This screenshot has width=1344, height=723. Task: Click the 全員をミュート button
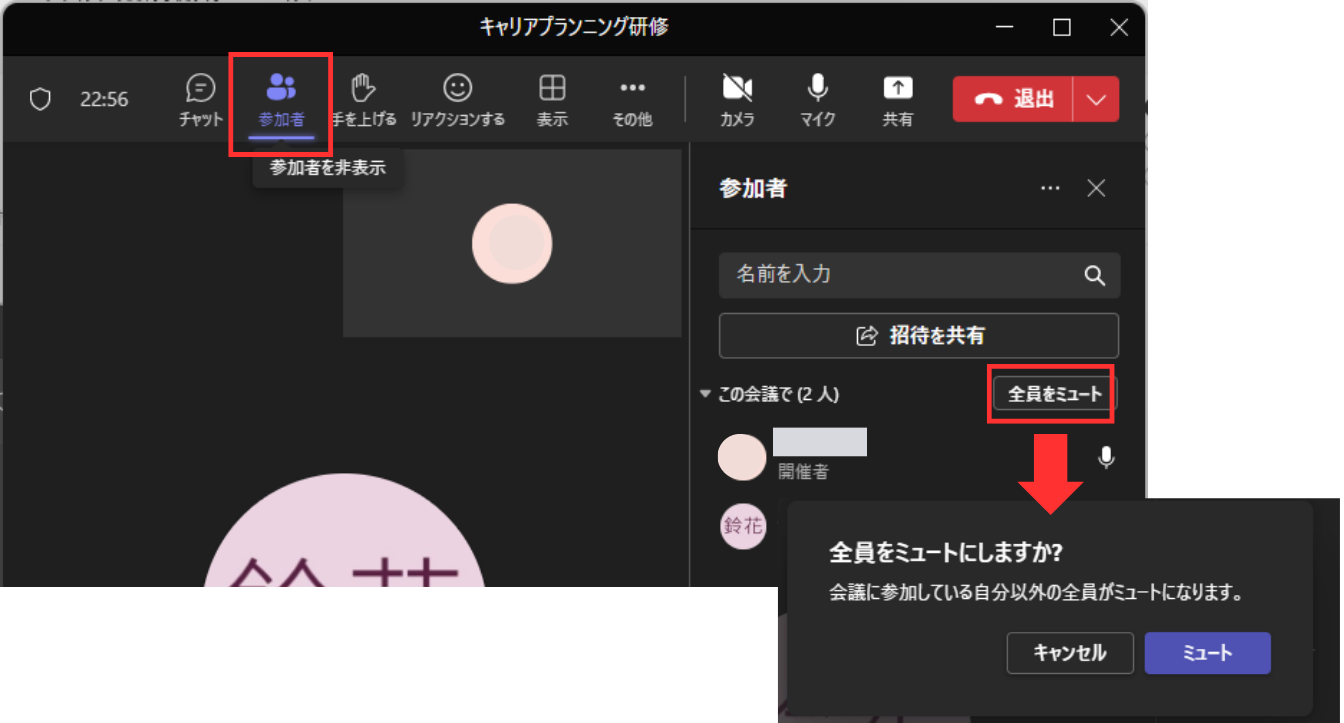click(x=1054, y=394)
